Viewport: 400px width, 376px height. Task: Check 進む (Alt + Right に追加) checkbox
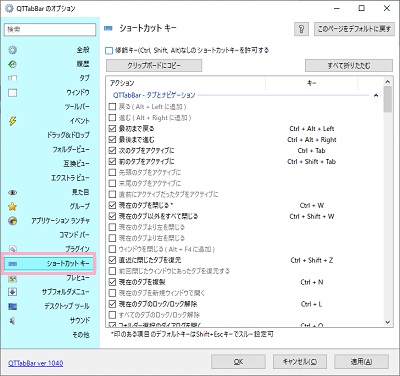coord(112,118)
